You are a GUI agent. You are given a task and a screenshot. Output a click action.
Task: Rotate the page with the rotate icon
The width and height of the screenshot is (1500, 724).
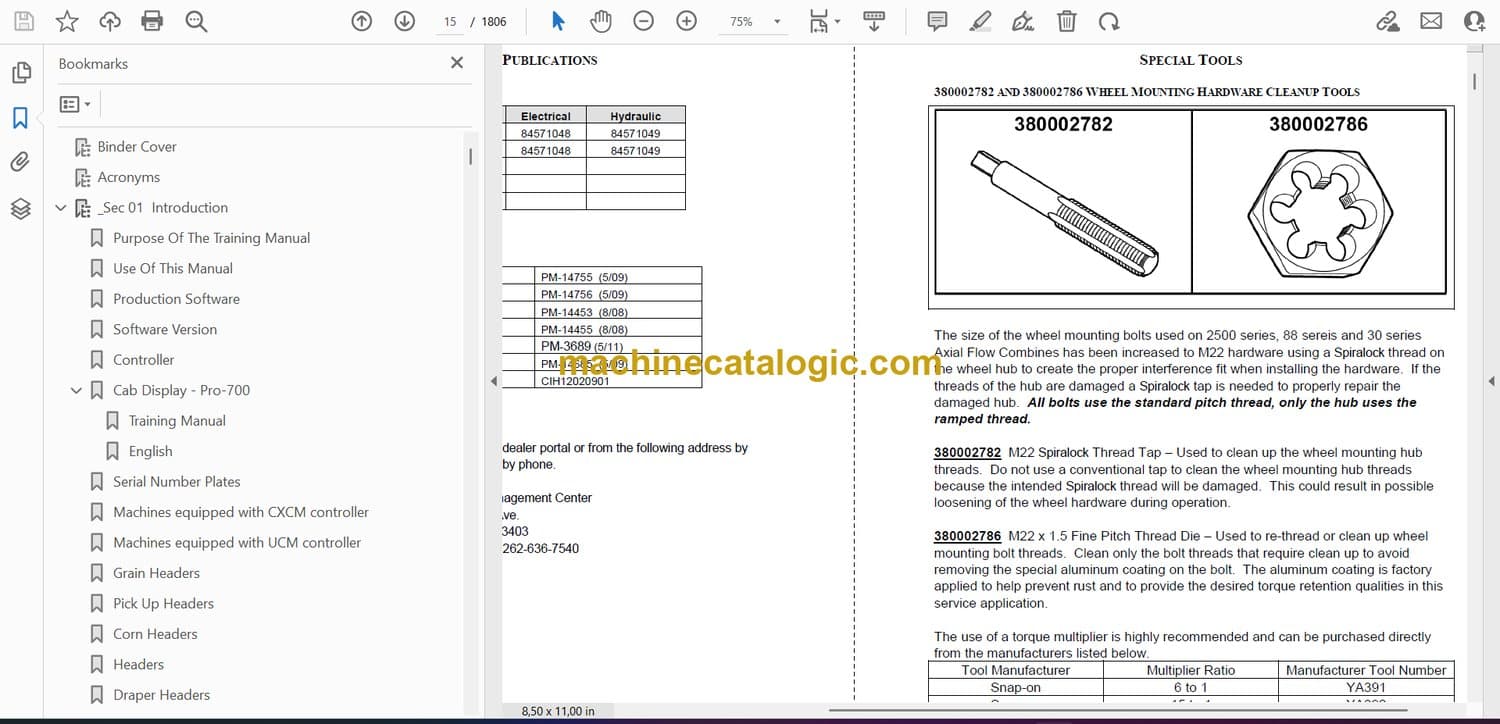[1109, 21]
